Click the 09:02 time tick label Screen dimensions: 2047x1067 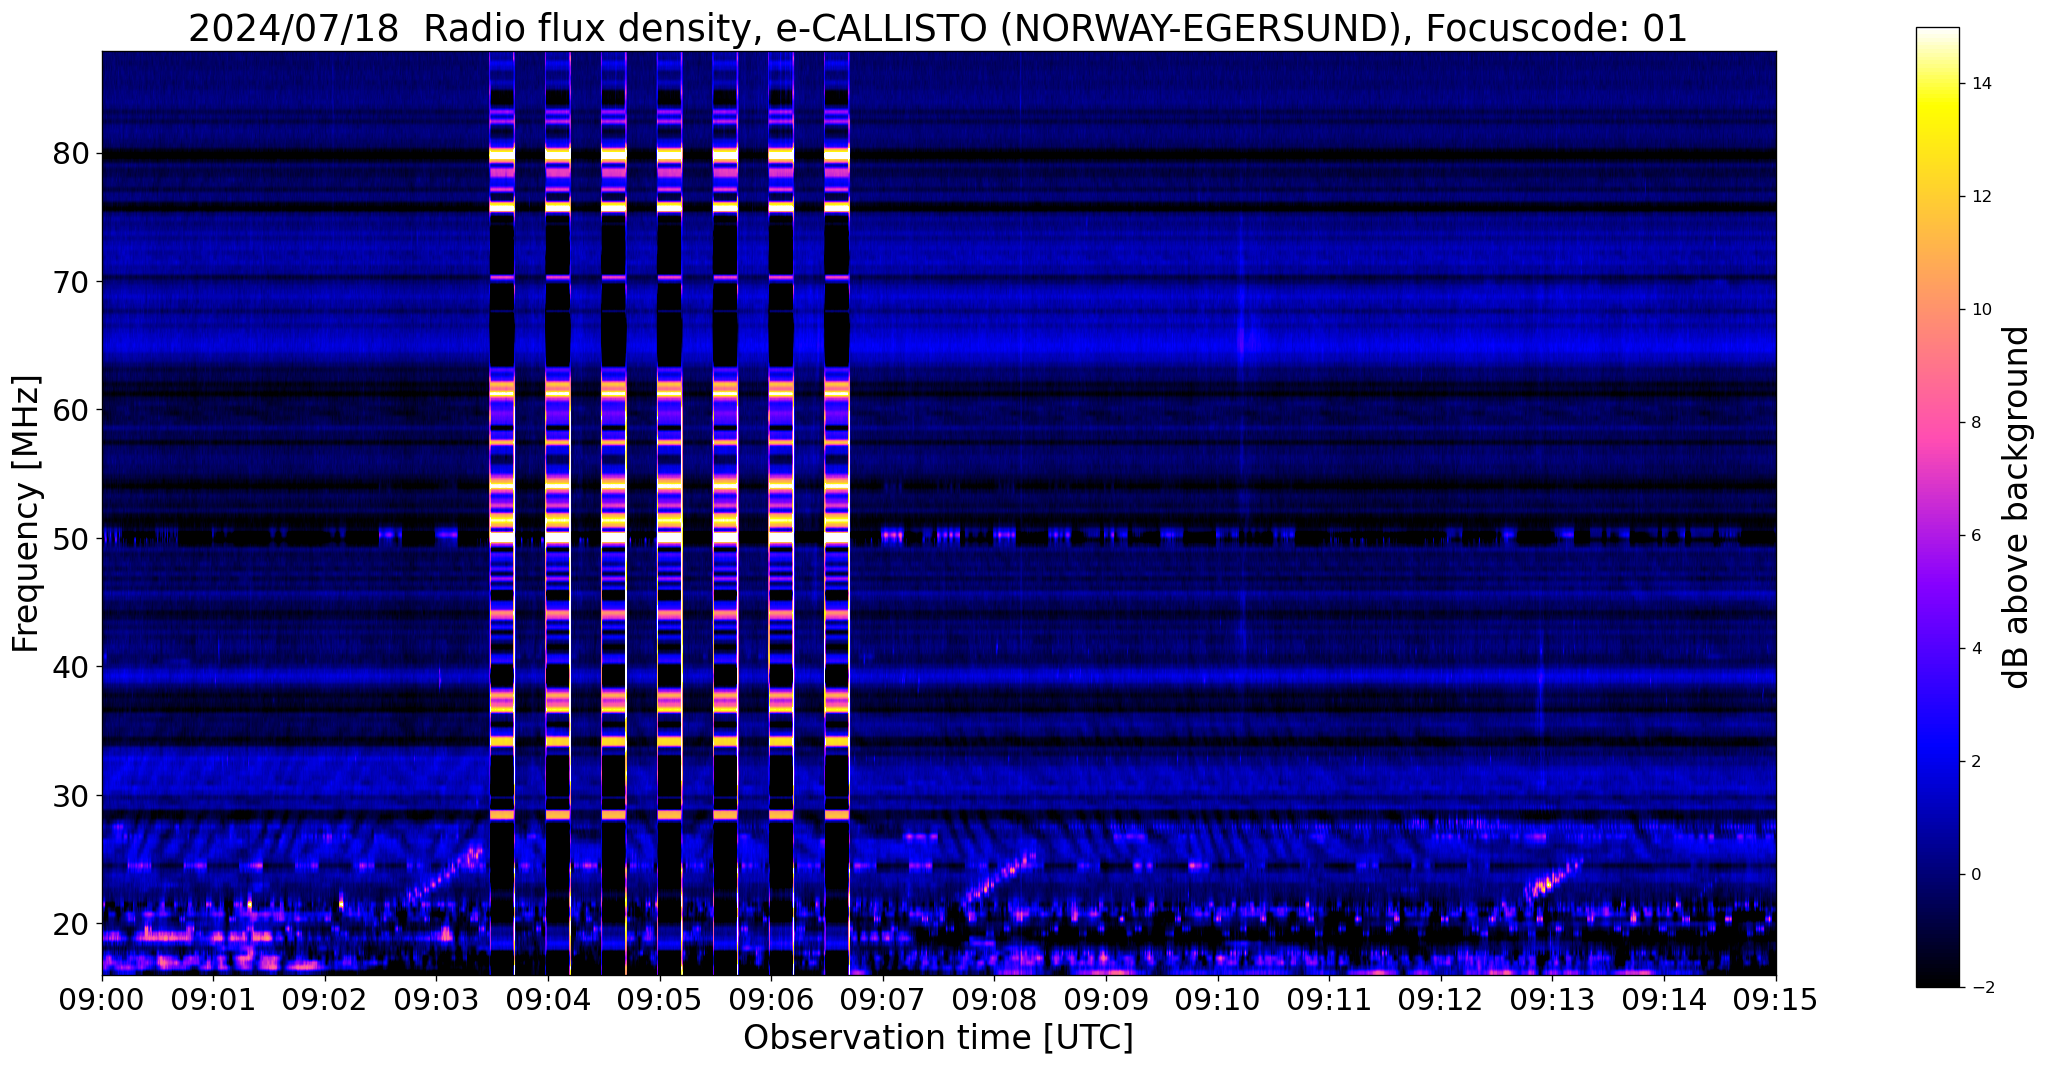325,1000
